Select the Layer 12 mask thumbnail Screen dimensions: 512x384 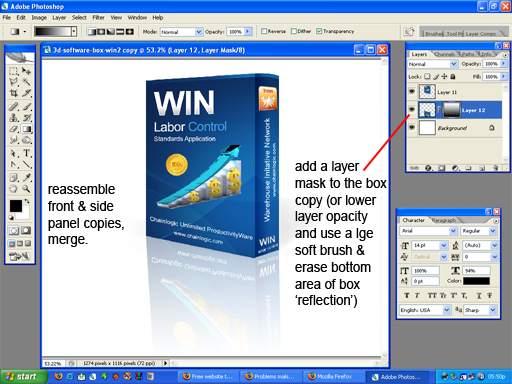[452, 110]
